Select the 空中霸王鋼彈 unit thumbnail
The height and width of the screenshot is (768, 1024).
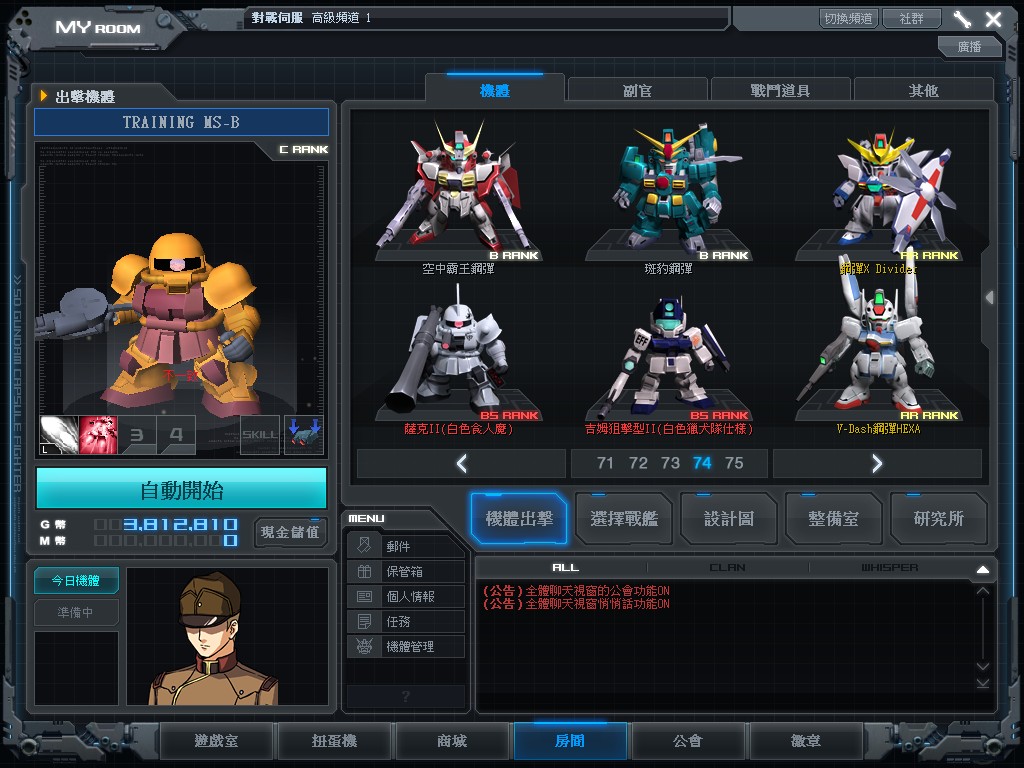click(x=458, y=193)
